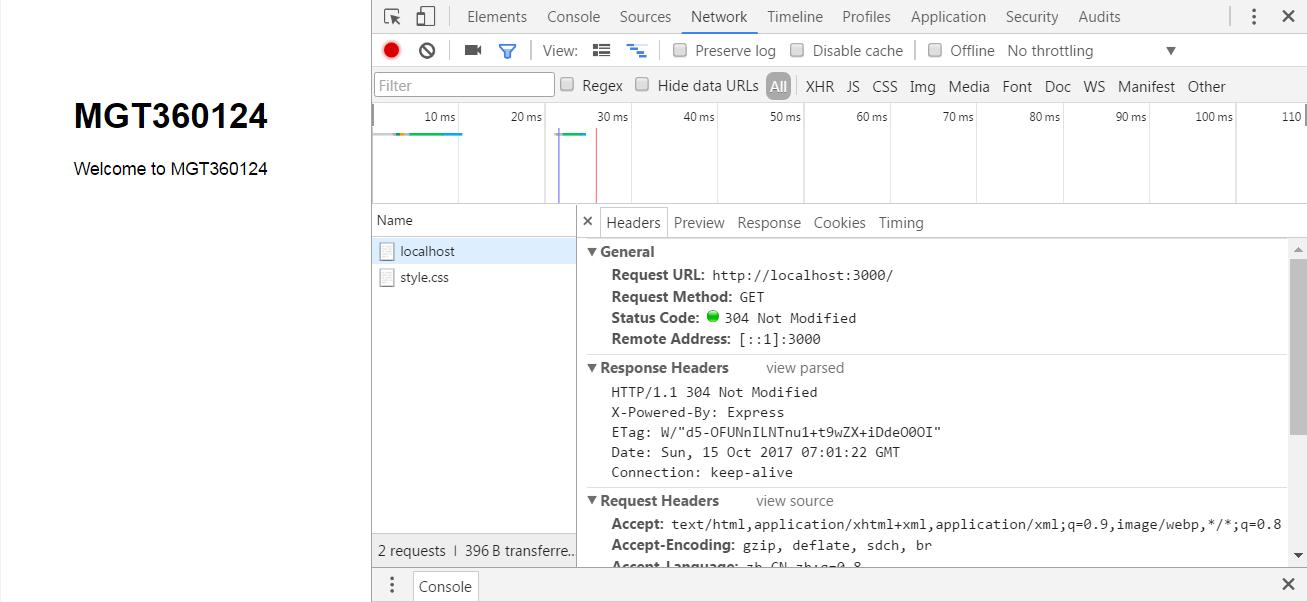This screenshot has height=602, width=1307.
Task: Enable the Preserve log checkbox
Action: click(x=680, y=50)
